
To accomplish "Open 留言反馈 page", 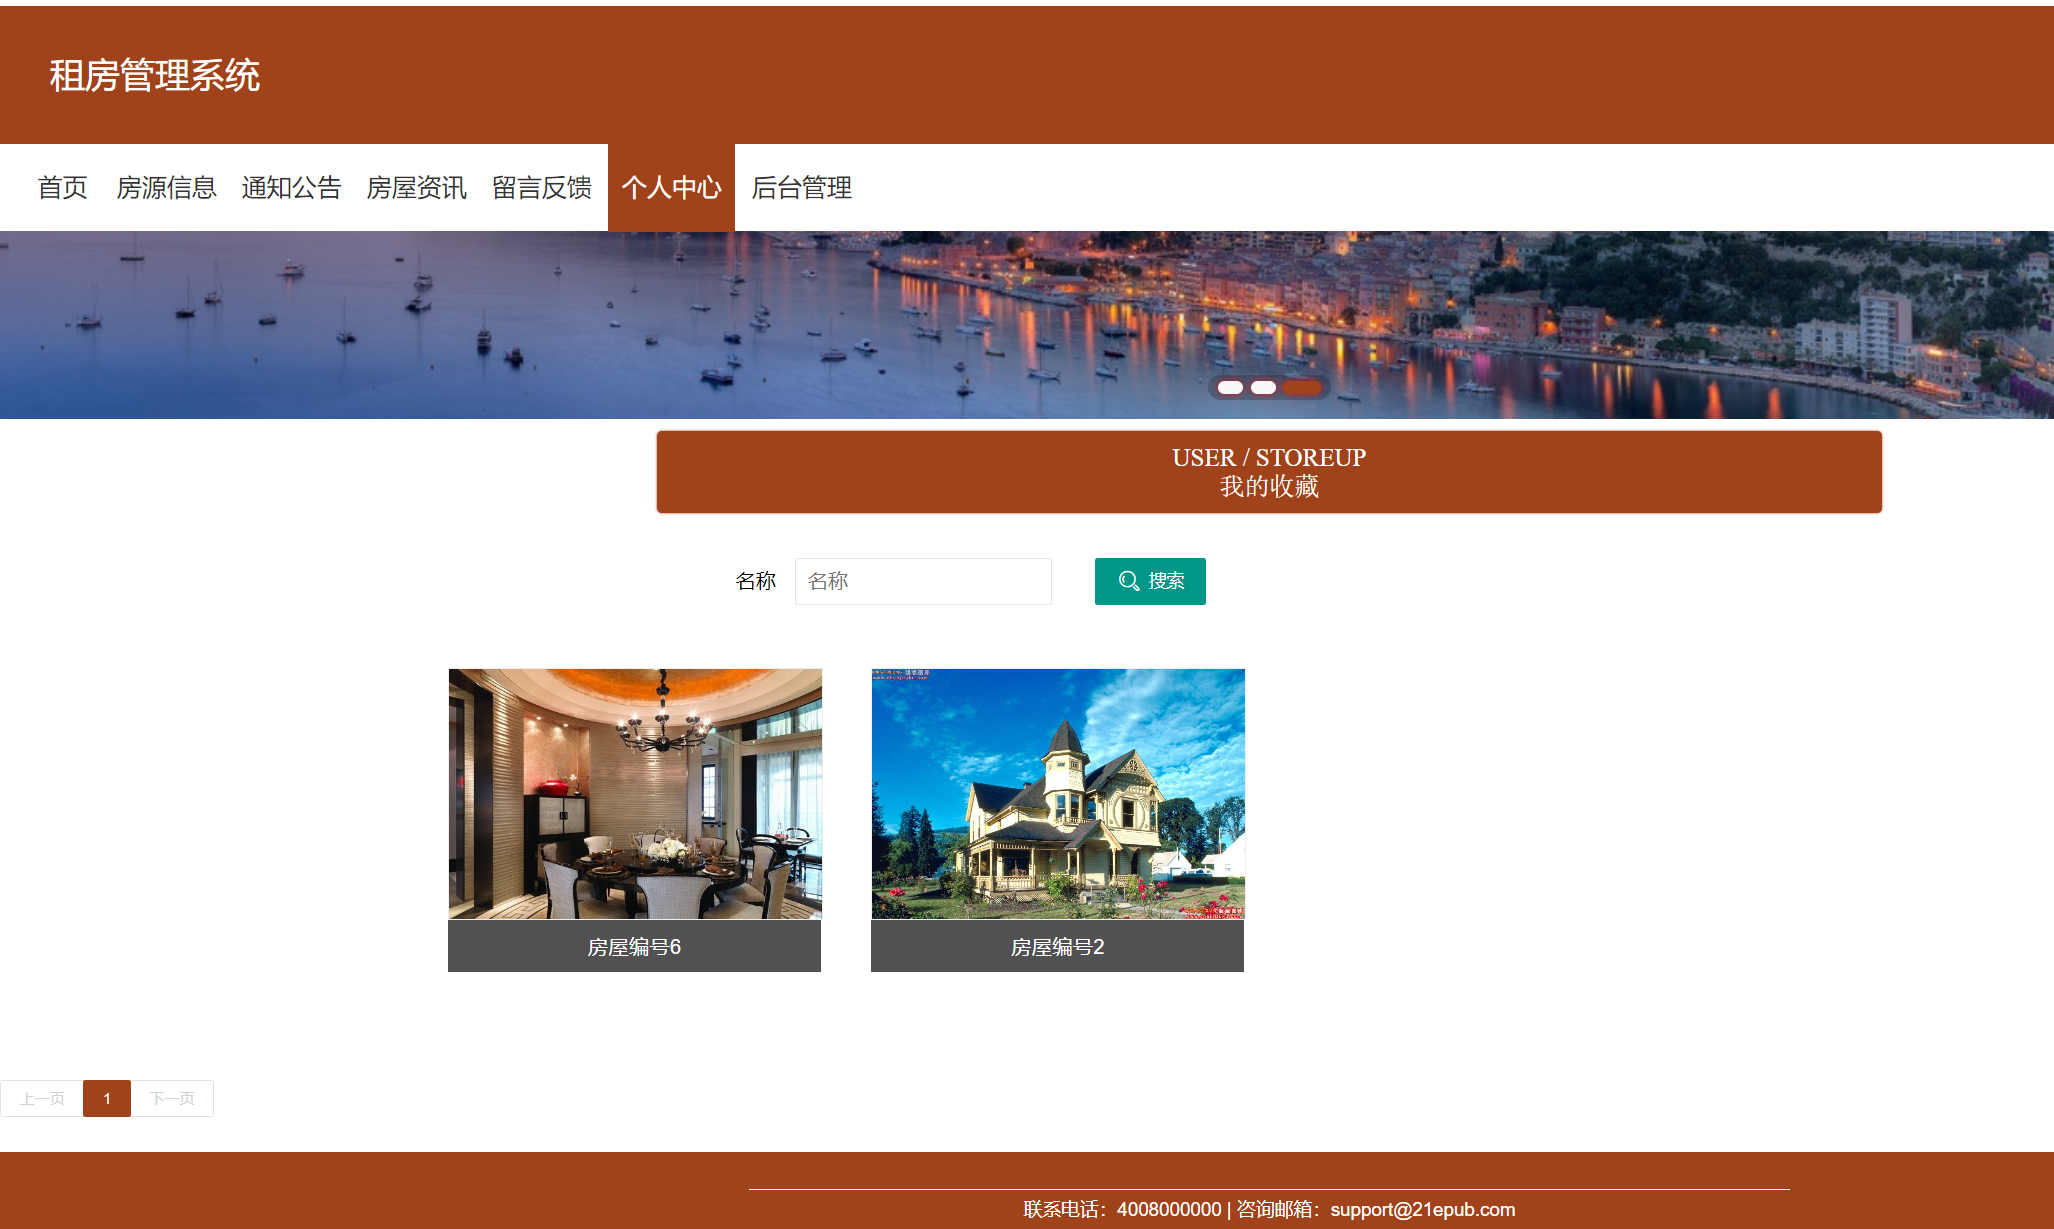I will tap(541, 187).
